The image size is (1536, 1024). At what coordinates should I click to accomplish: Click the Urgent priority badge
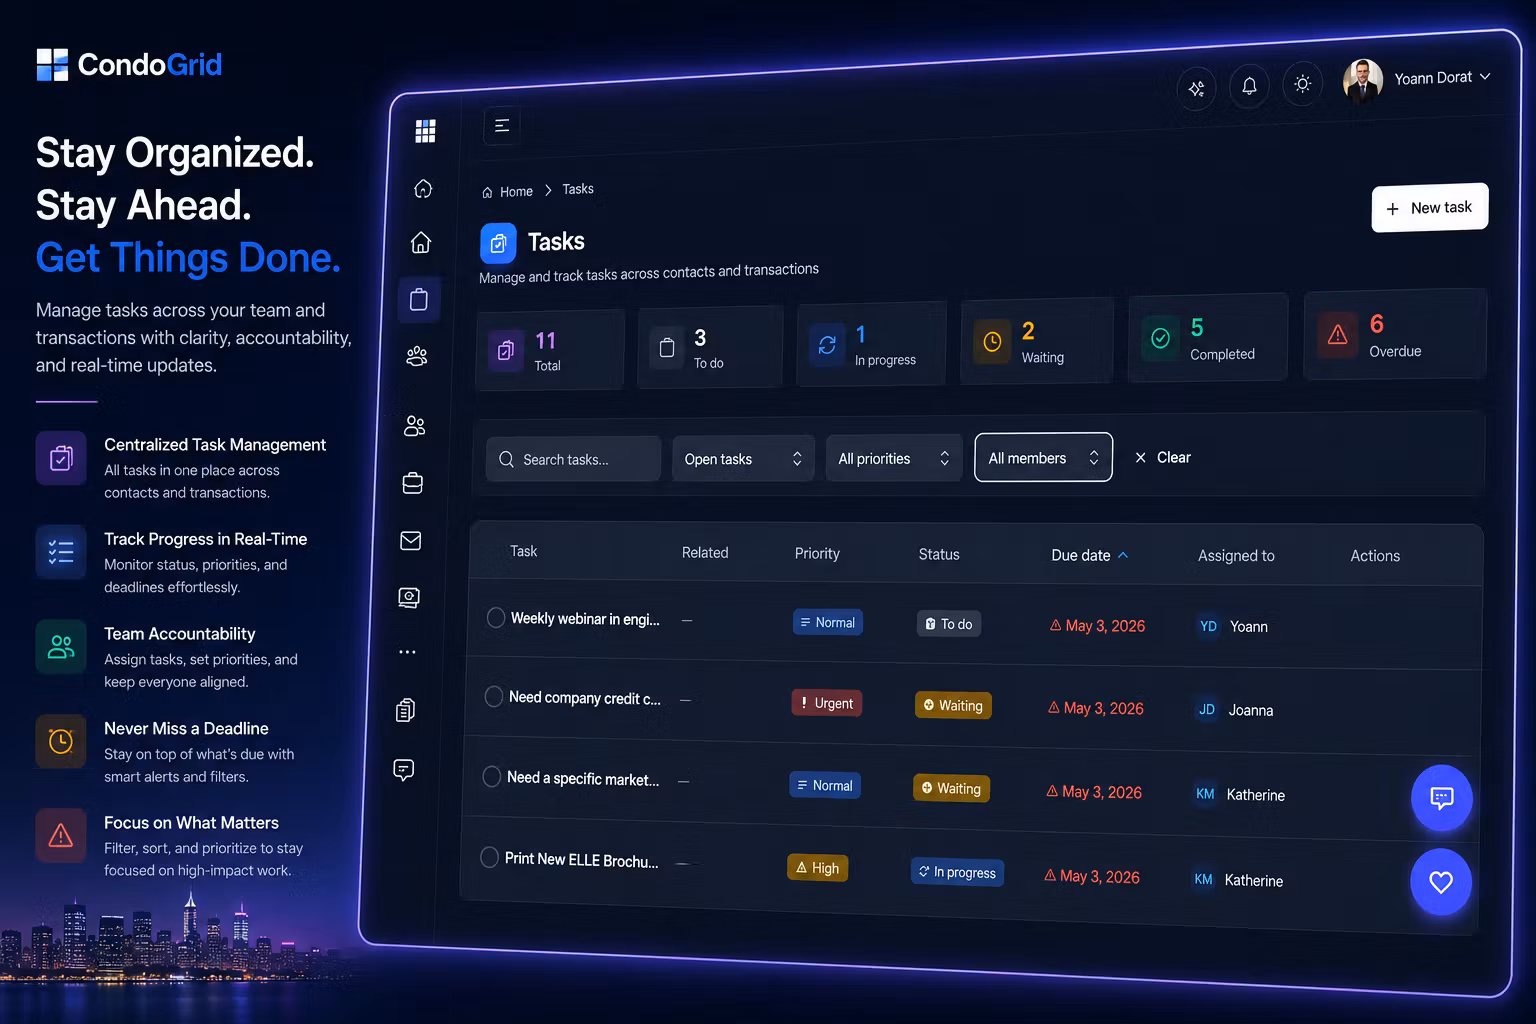826,703
